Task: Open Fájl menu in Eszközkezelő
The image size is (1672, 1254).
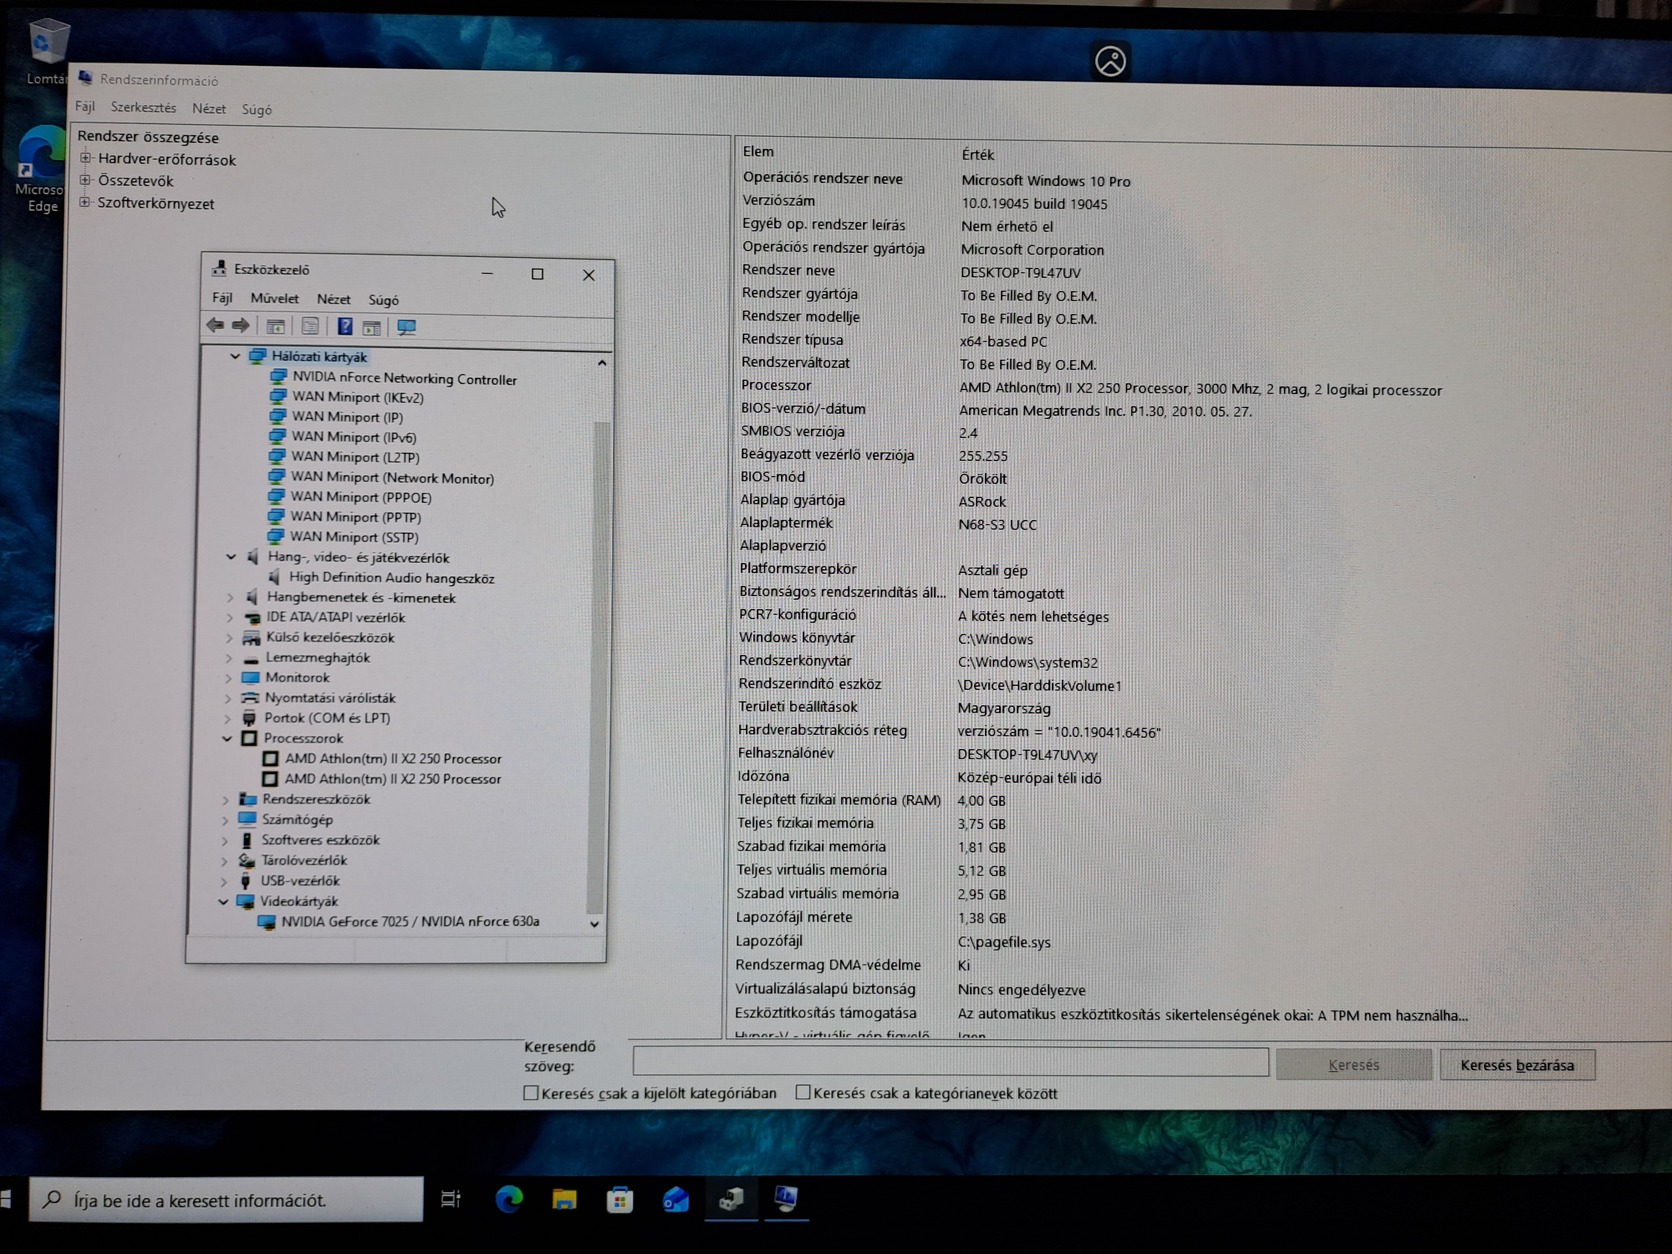Action: (222, 298)
